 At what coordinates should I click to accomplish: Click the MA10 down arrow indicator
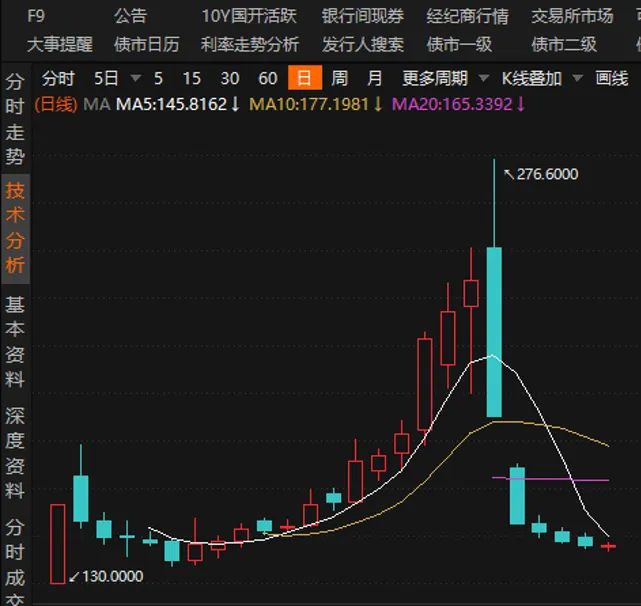378,104
